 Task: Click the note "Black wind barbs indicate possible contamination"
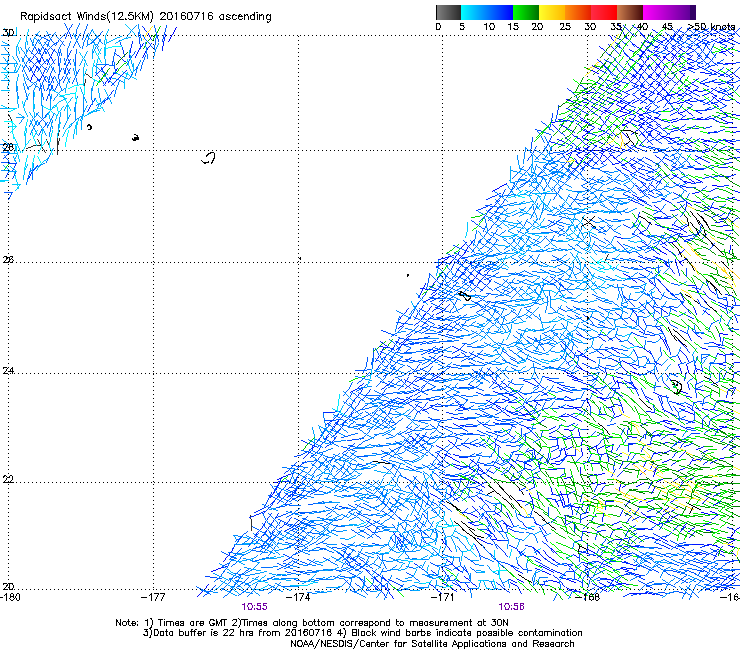467,633
